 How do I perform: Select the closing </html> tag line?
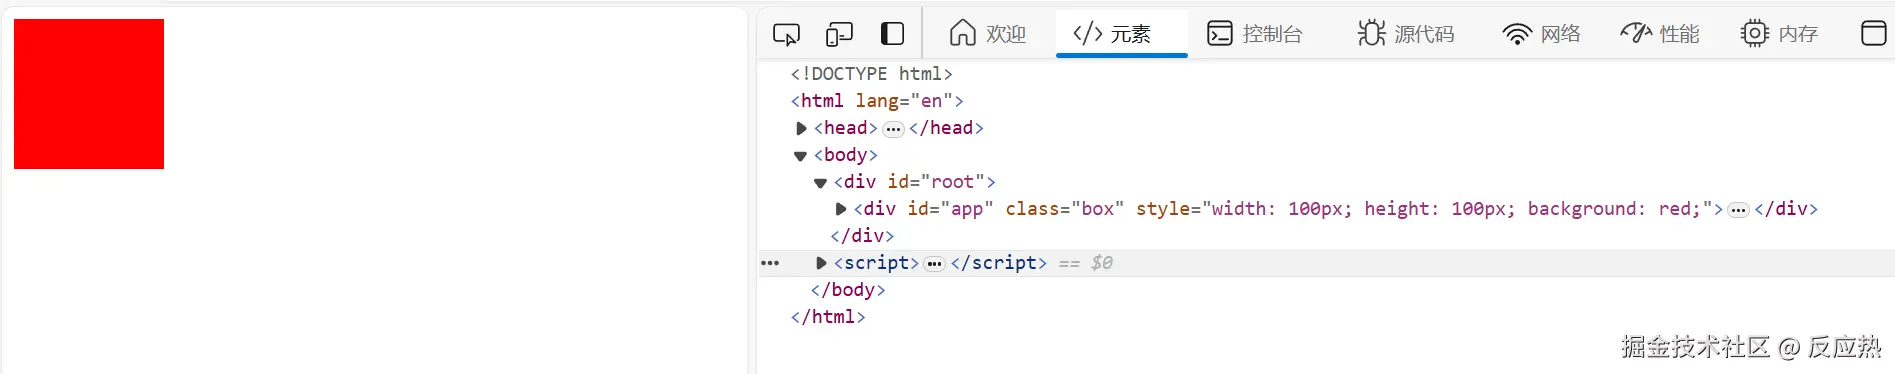[828, 317]
